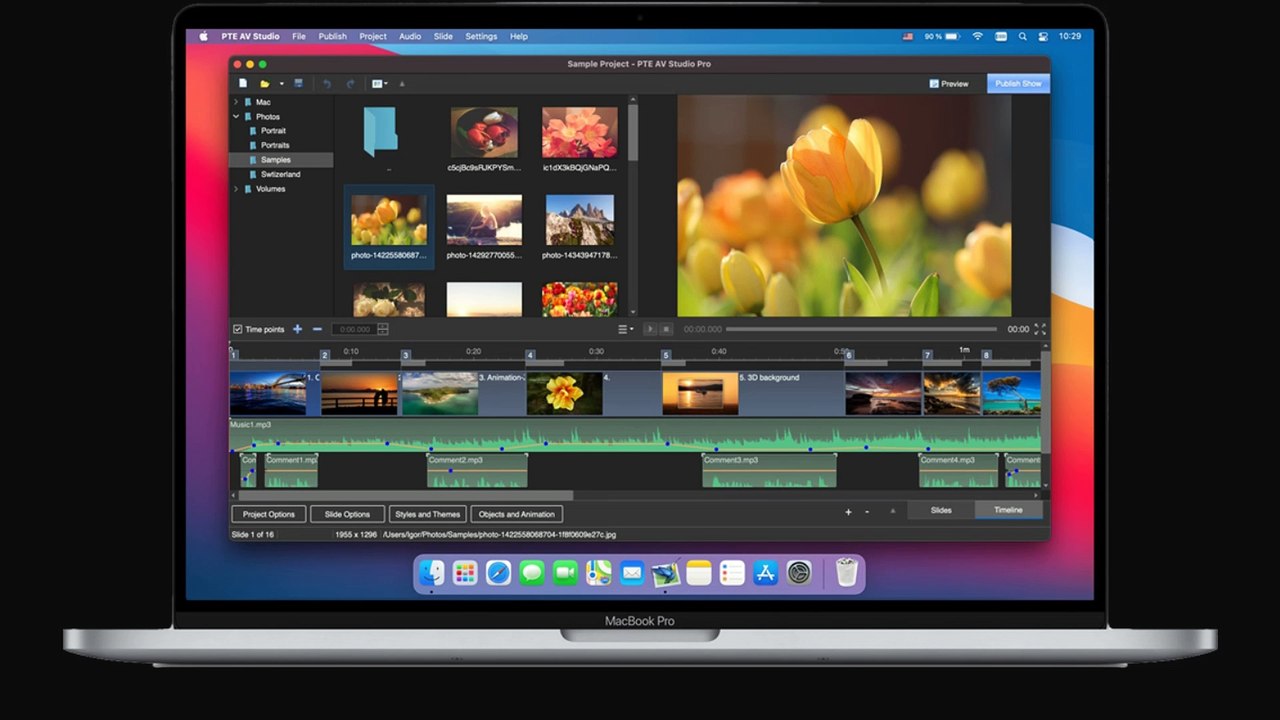Viewport: 1280px width, 720px height.
Task: Open System Preferences from the Dock
Action: pos(799,573)
